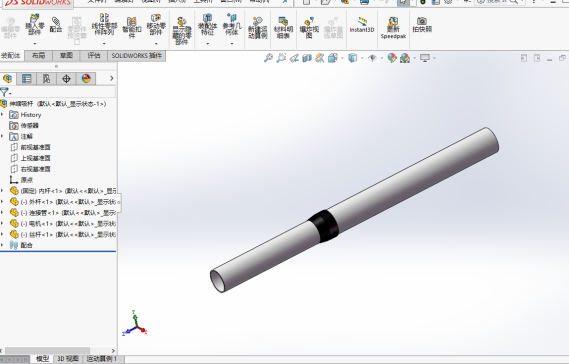Click the Dynamic Annotation Views icon
This screenshot has height=364, width=569.
coord(320,58)
